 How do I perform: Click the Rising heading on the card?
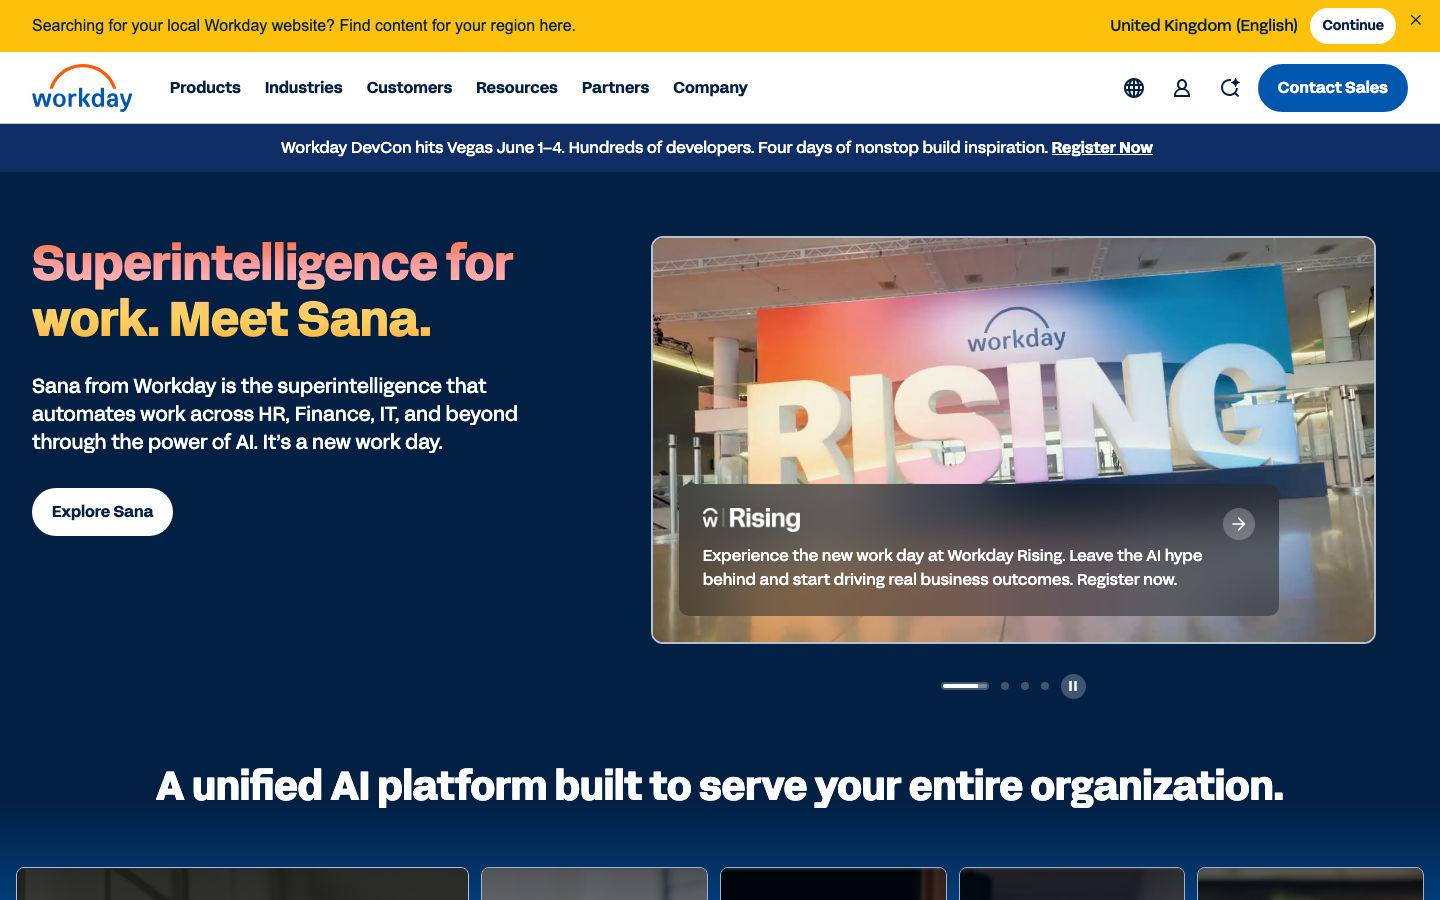pyautogui.click(x=751, y=518)
